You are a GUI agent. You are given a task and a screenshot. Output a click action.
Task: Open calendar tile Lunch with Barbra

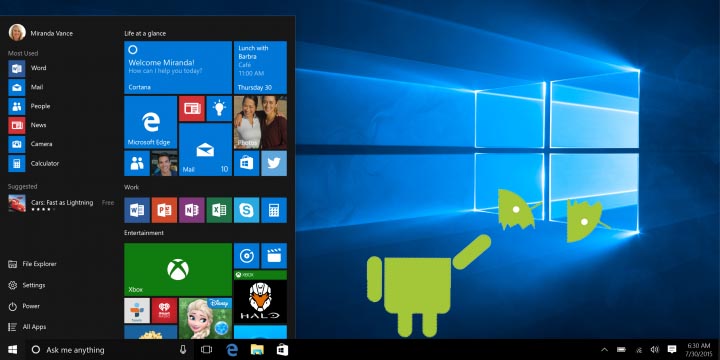pos(260,68)
